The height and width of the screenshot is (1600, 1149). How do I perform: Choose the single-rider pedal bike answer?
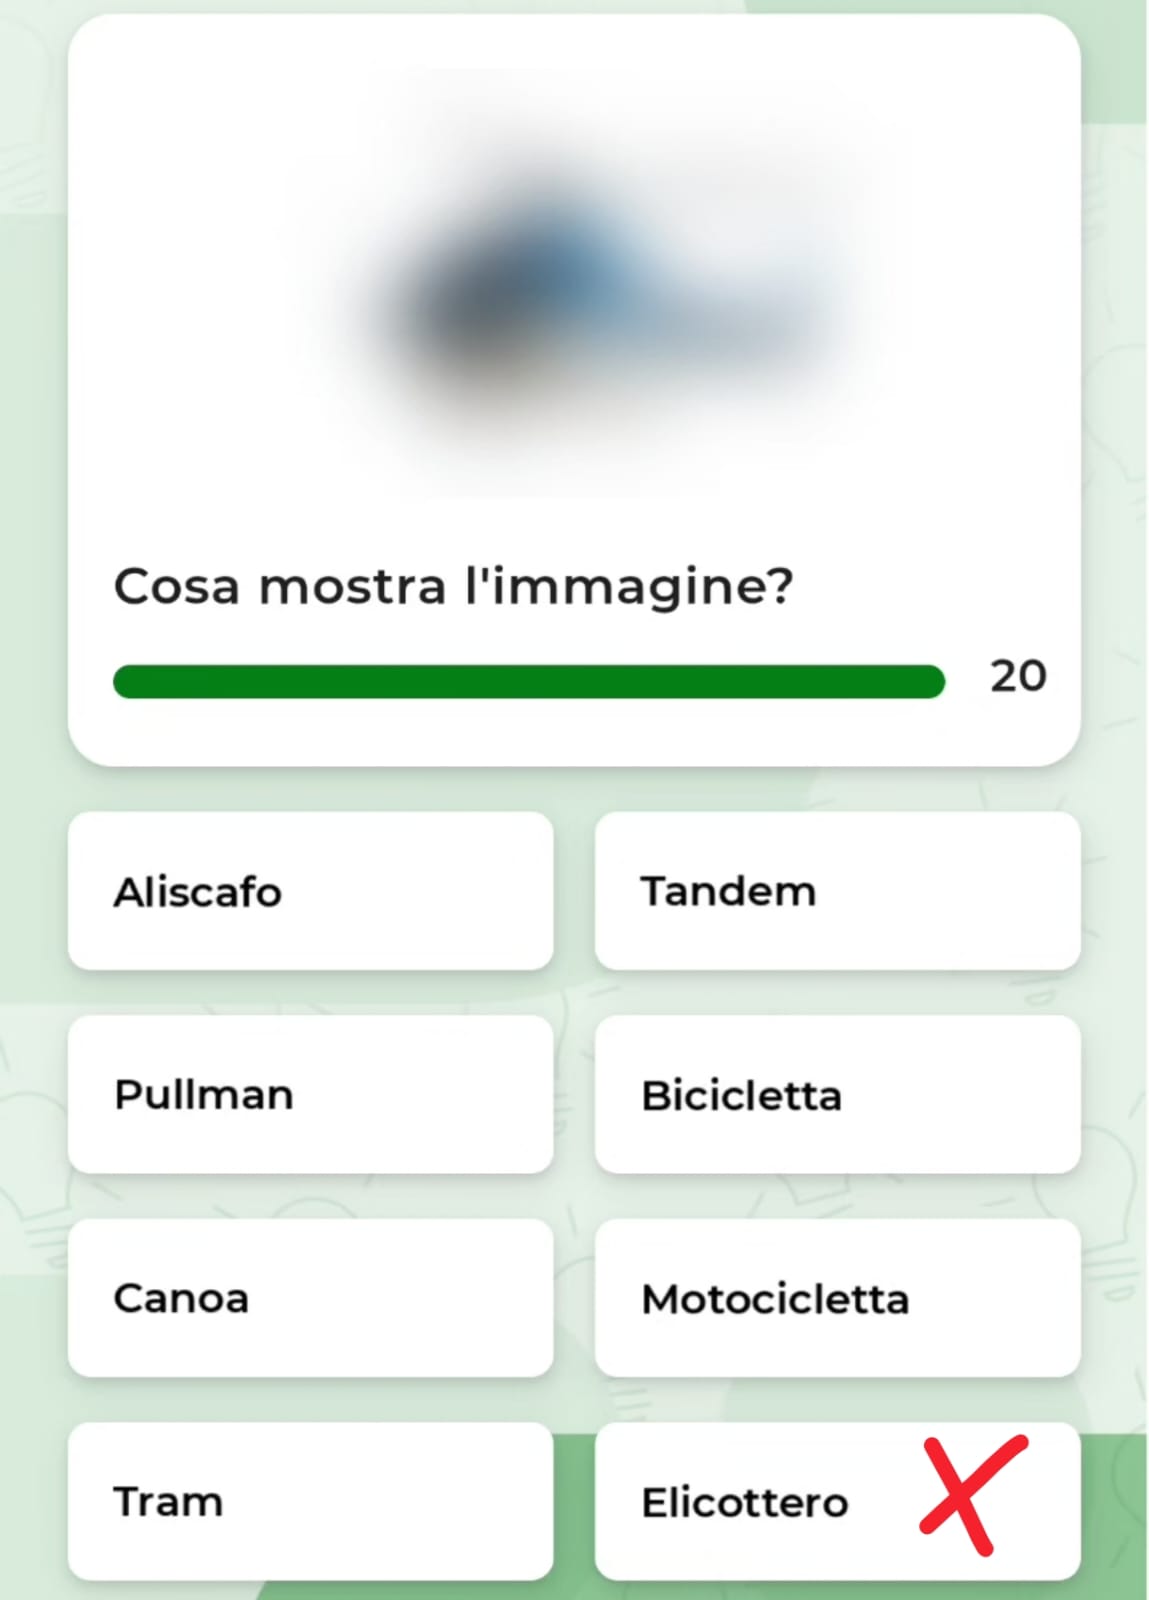(837, 1095)
